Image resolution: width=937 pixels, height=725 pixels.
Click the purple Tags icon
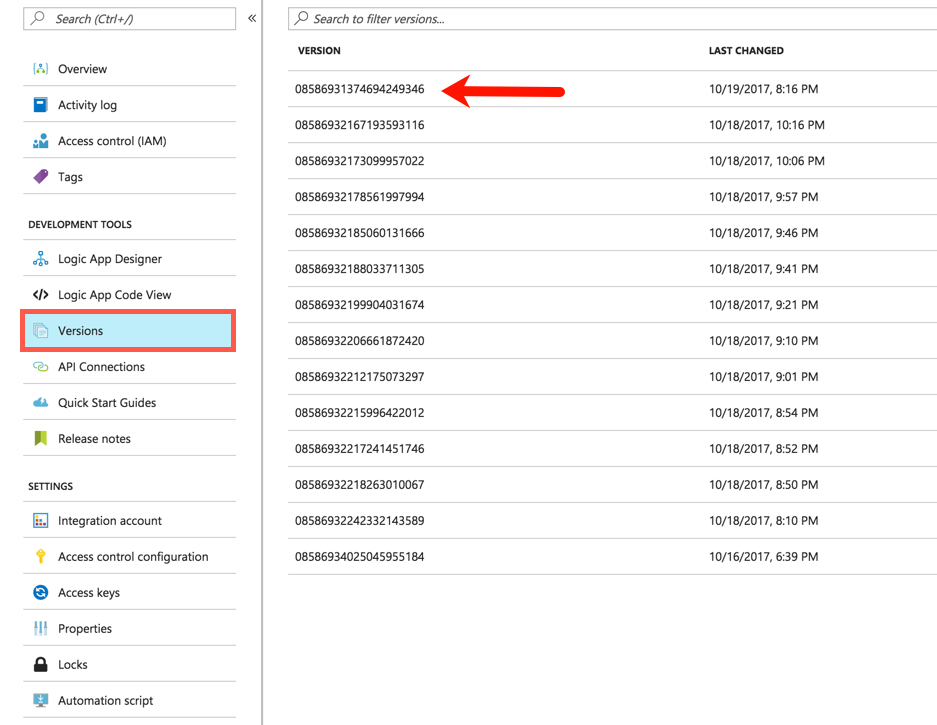pyautogui.click(x=40, y=177)
